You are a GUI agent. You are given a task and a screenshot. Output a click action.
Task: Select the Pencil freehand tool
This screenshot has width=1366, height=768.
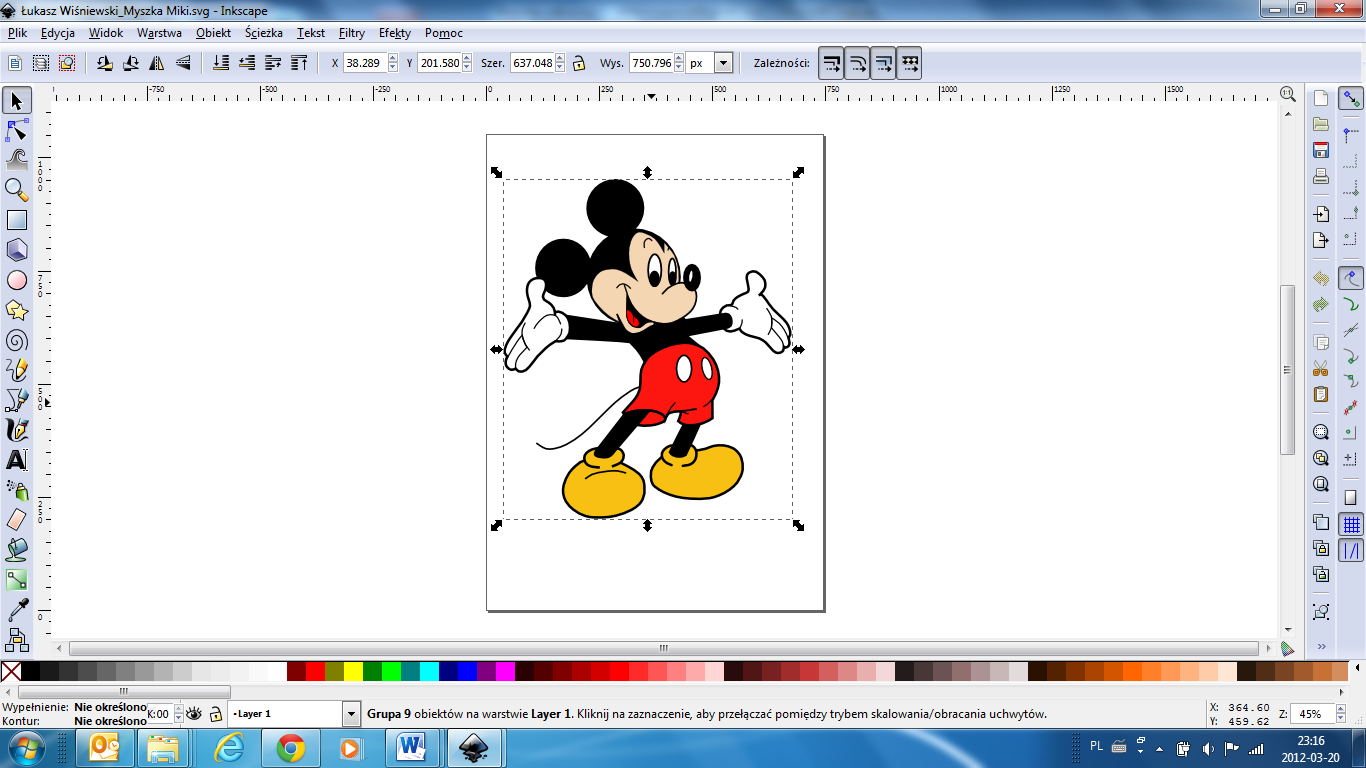tap(17, 370)
